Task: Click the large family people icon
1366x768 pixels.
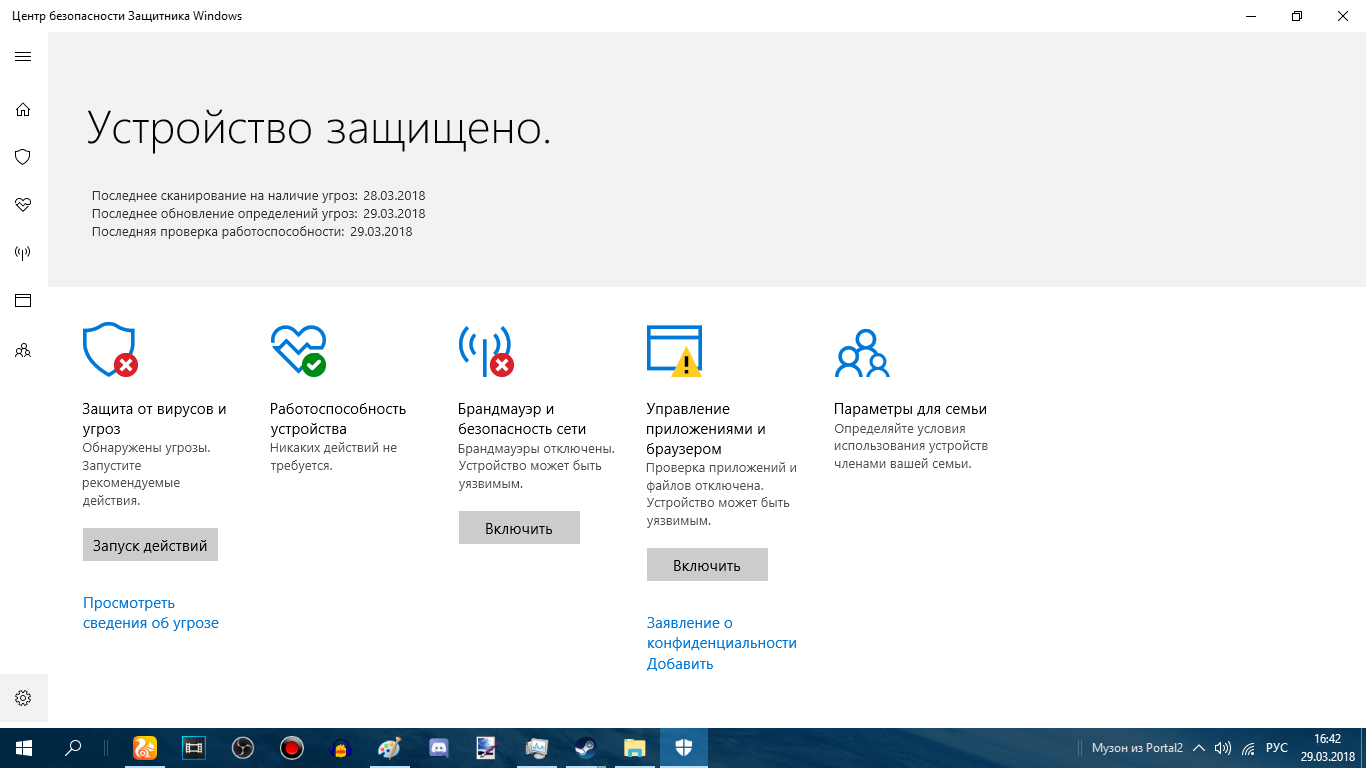Action: pos(862,353)
